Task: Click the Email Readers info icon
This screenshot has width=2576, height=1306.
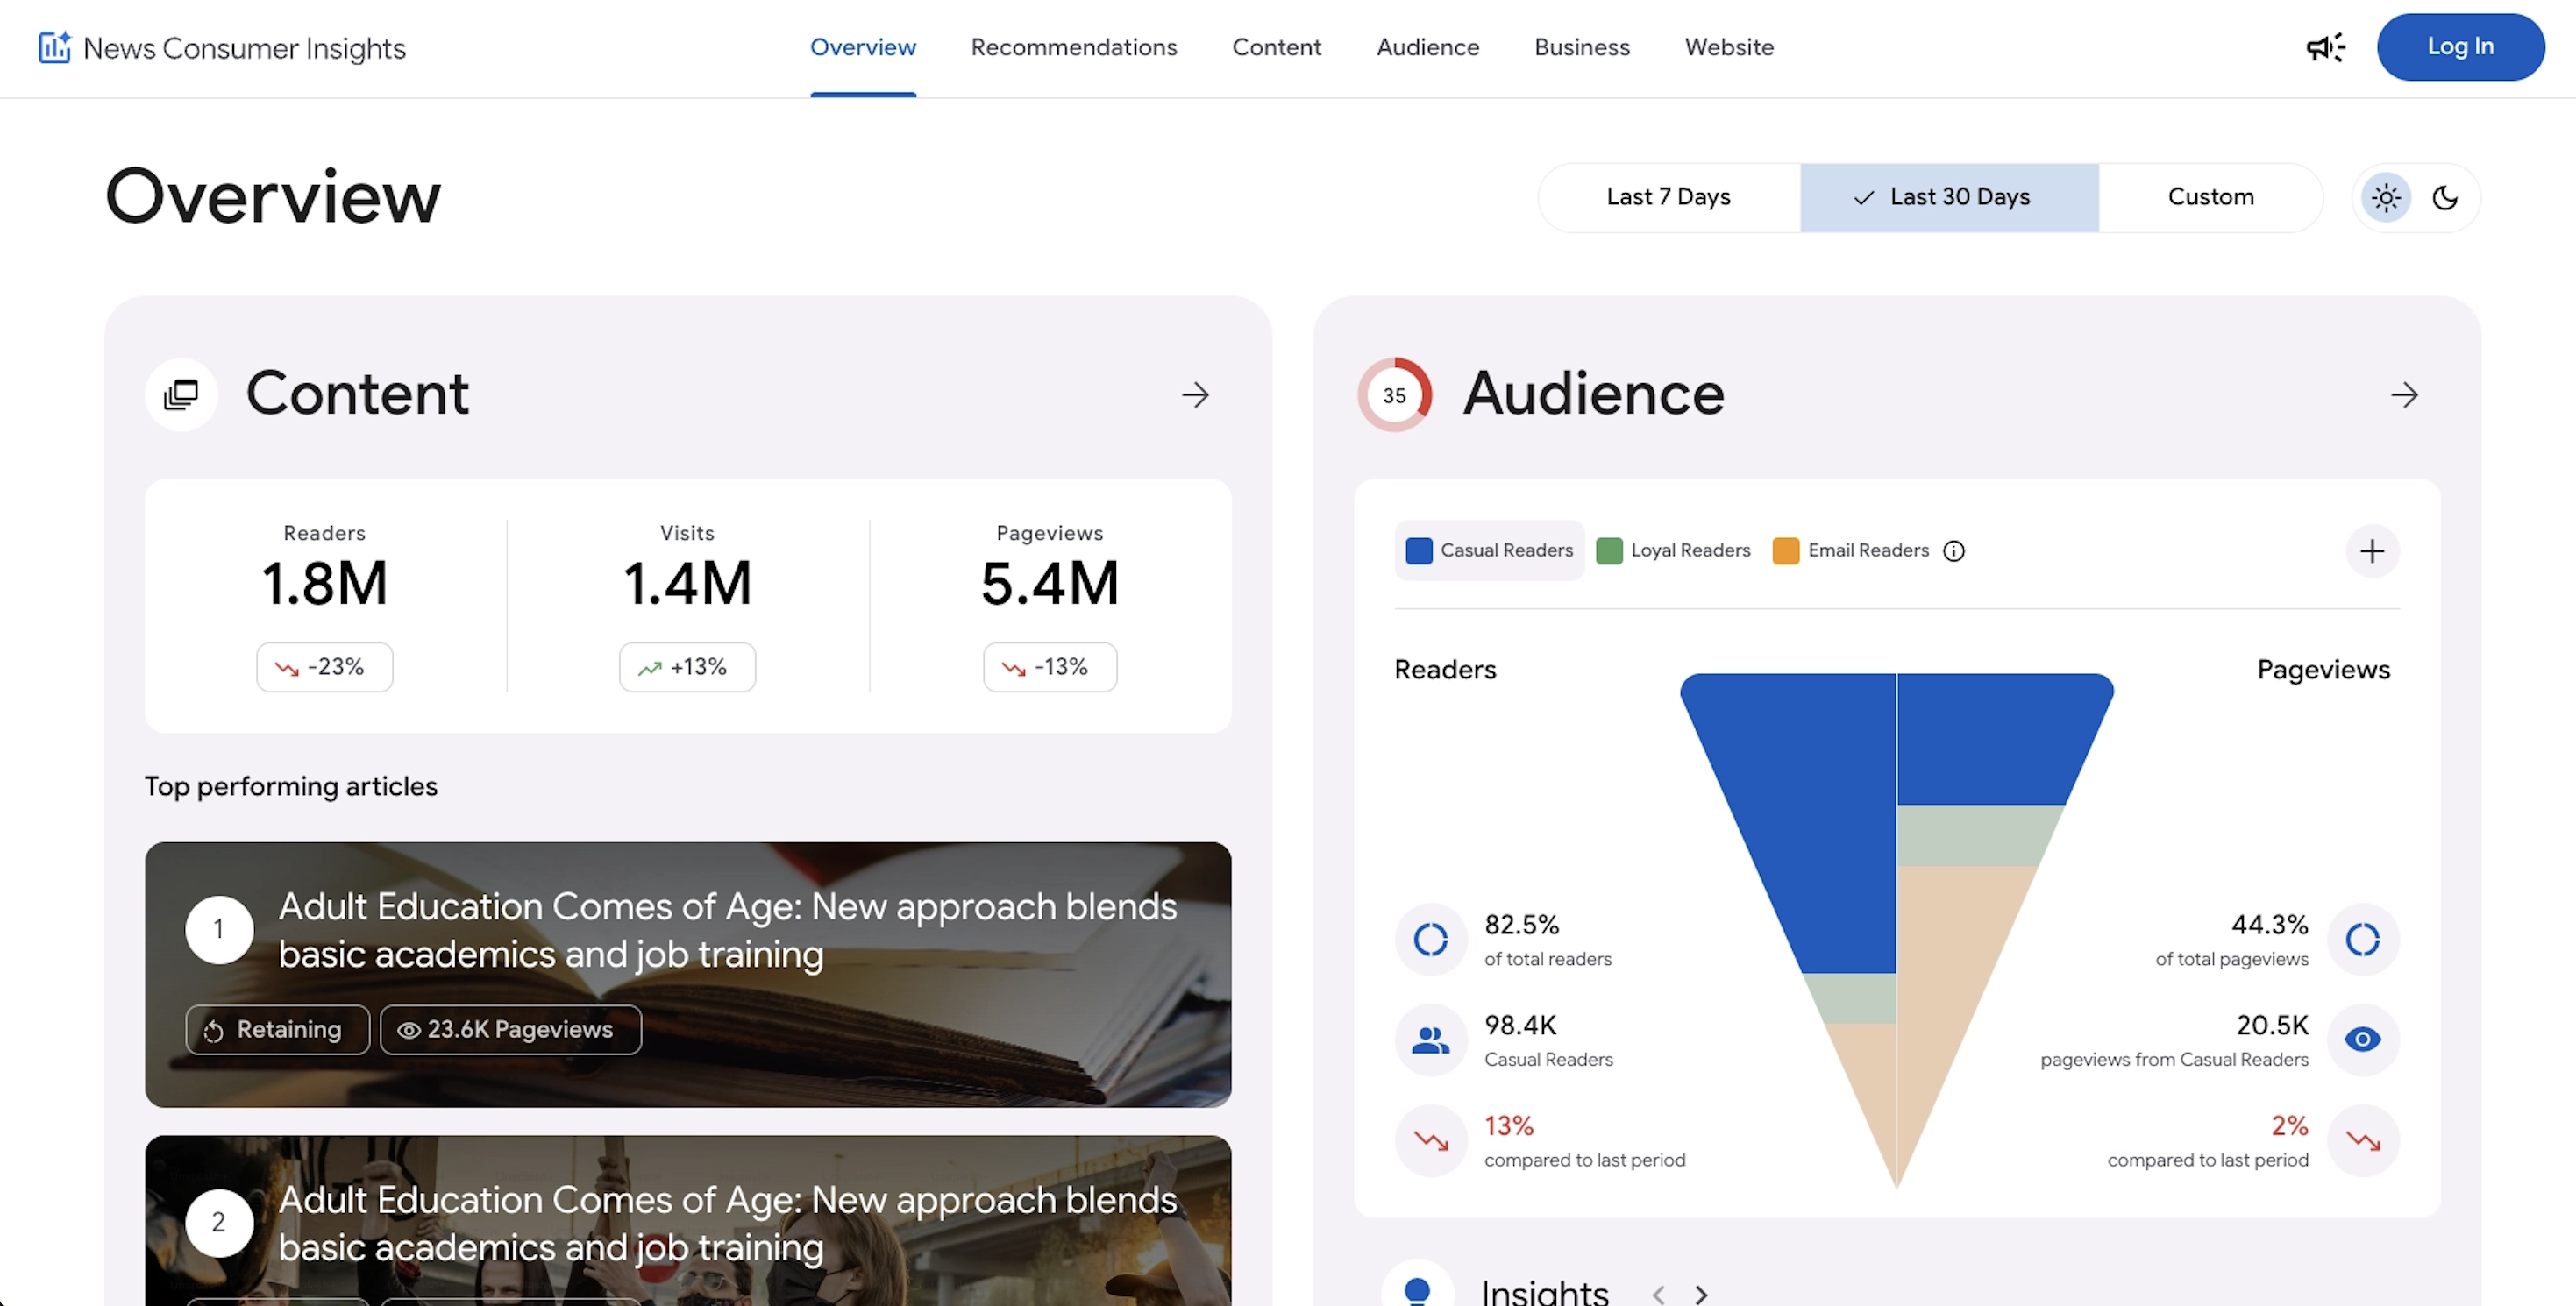Action: coord(1954,551)
